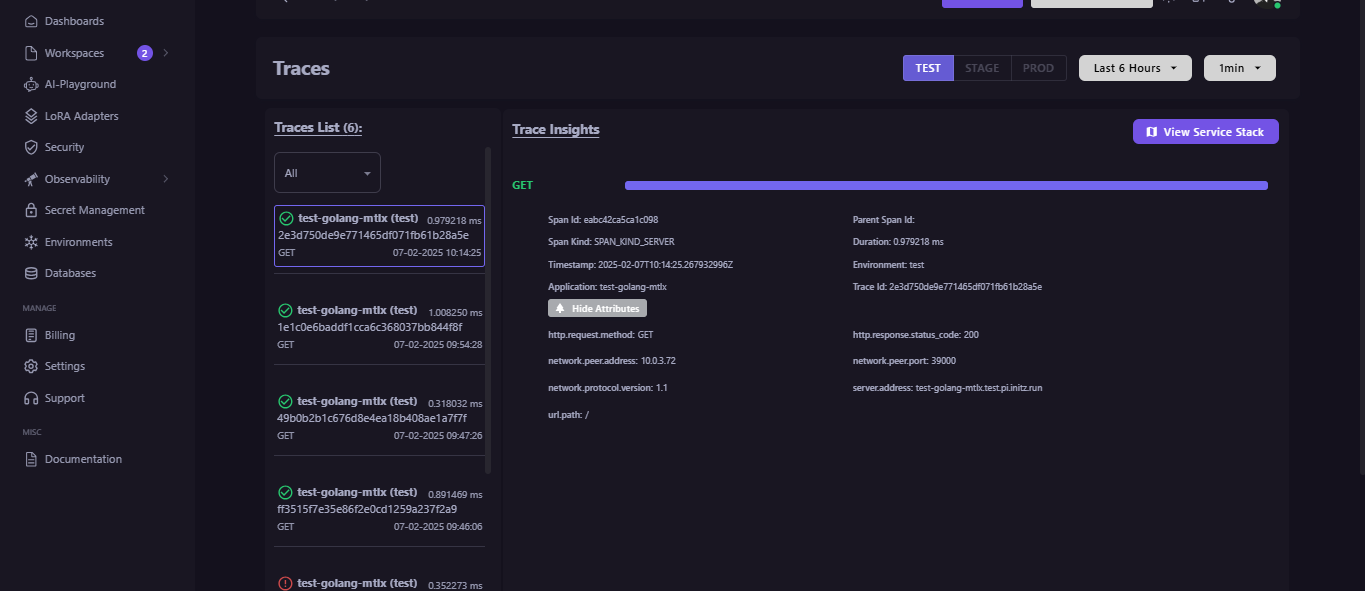Open the 1min interval dropdown
The width and height of the screenshot is (1365, 591).
coord(1240,68)
